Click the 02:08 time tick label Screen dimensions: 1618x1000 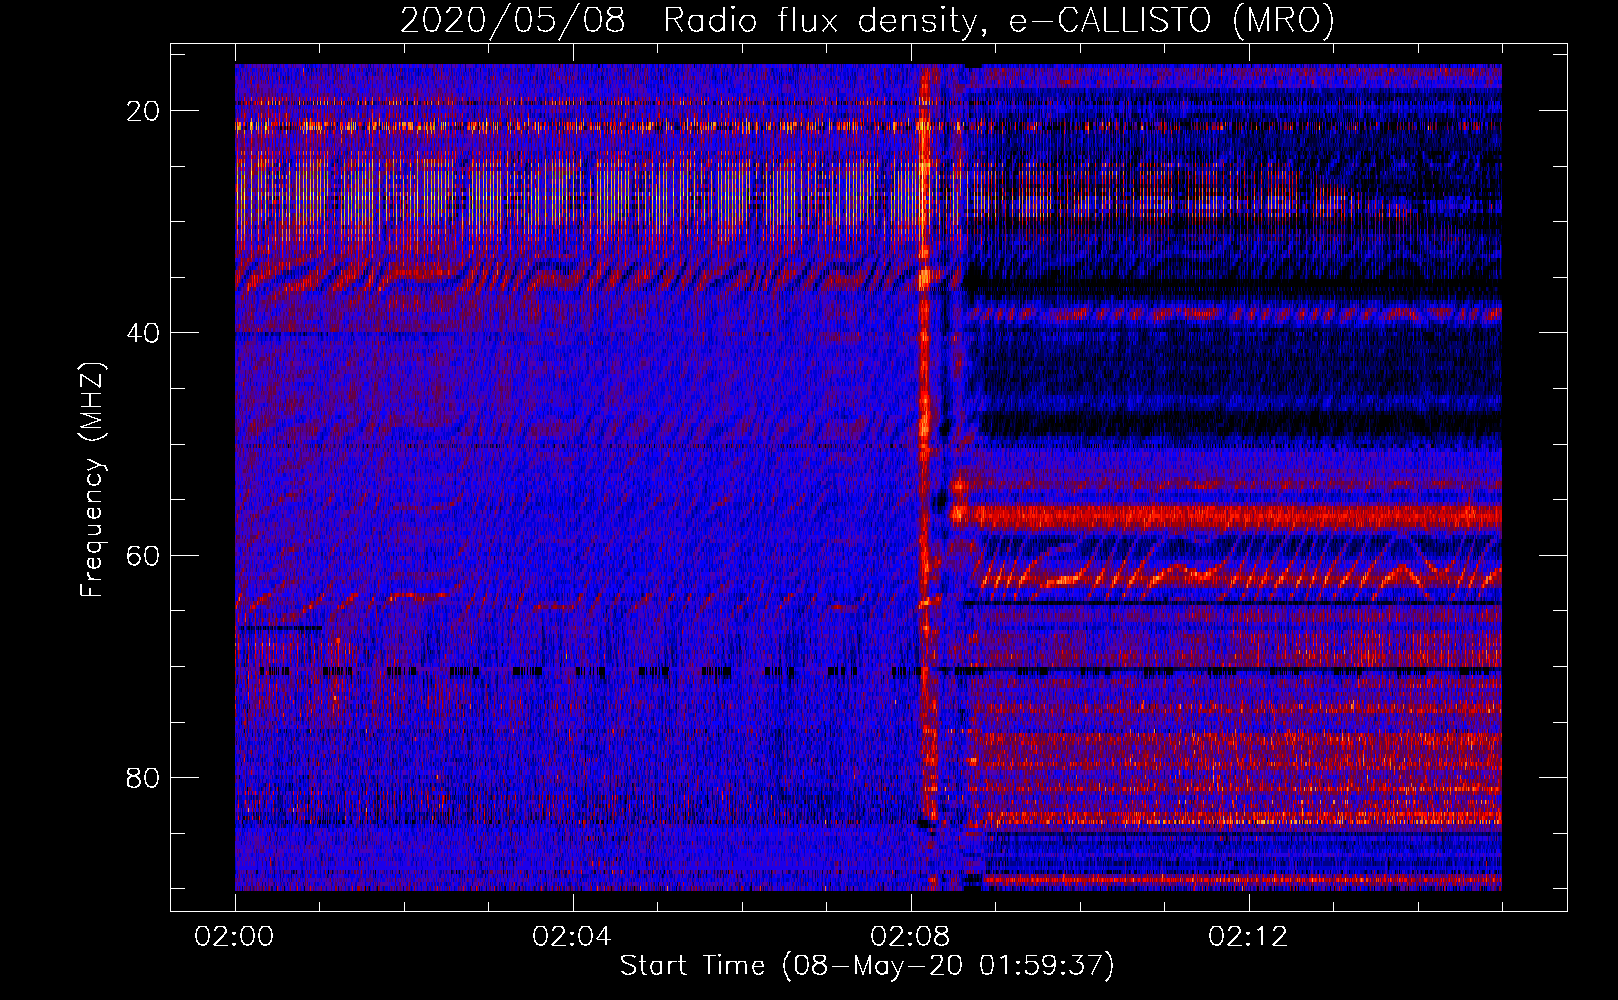(911, 937)
